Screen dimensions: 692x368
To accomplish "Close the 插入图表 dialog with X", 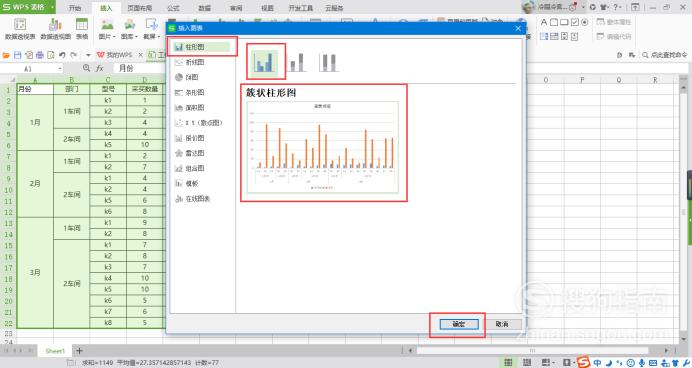I will pos(518,28).
